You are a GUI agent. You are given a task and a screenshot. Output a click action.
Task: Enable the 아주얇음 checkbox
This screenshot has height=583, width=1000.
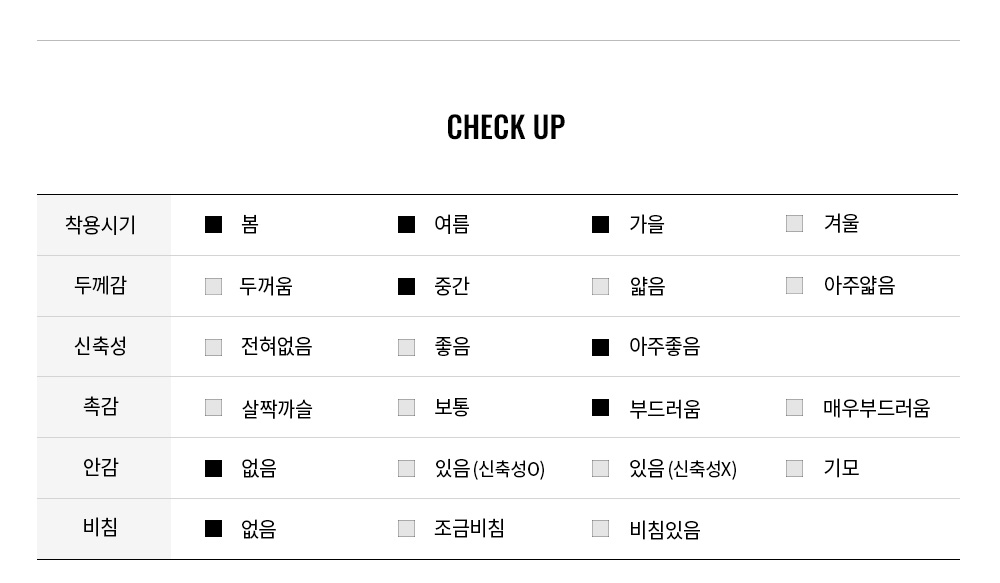point(794,286)
